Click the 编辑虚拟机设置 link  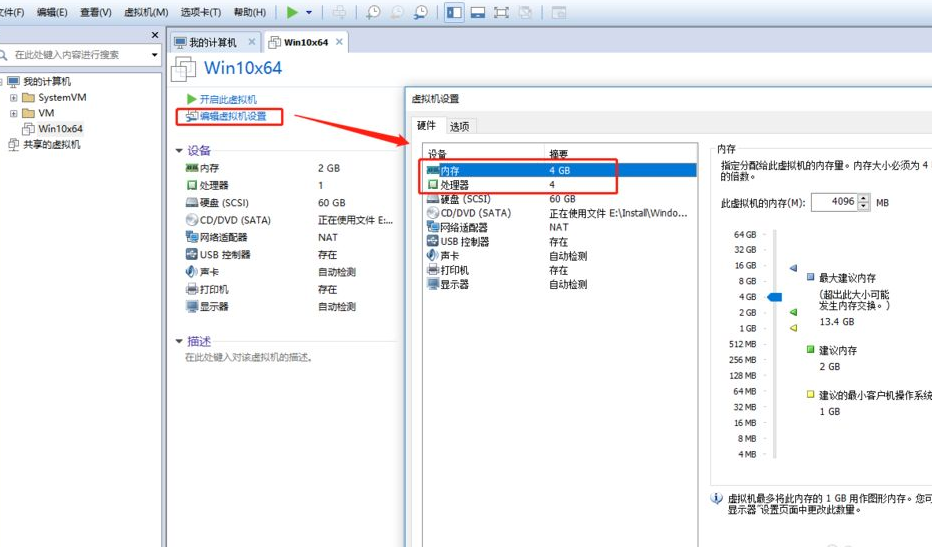coord(232,116)
